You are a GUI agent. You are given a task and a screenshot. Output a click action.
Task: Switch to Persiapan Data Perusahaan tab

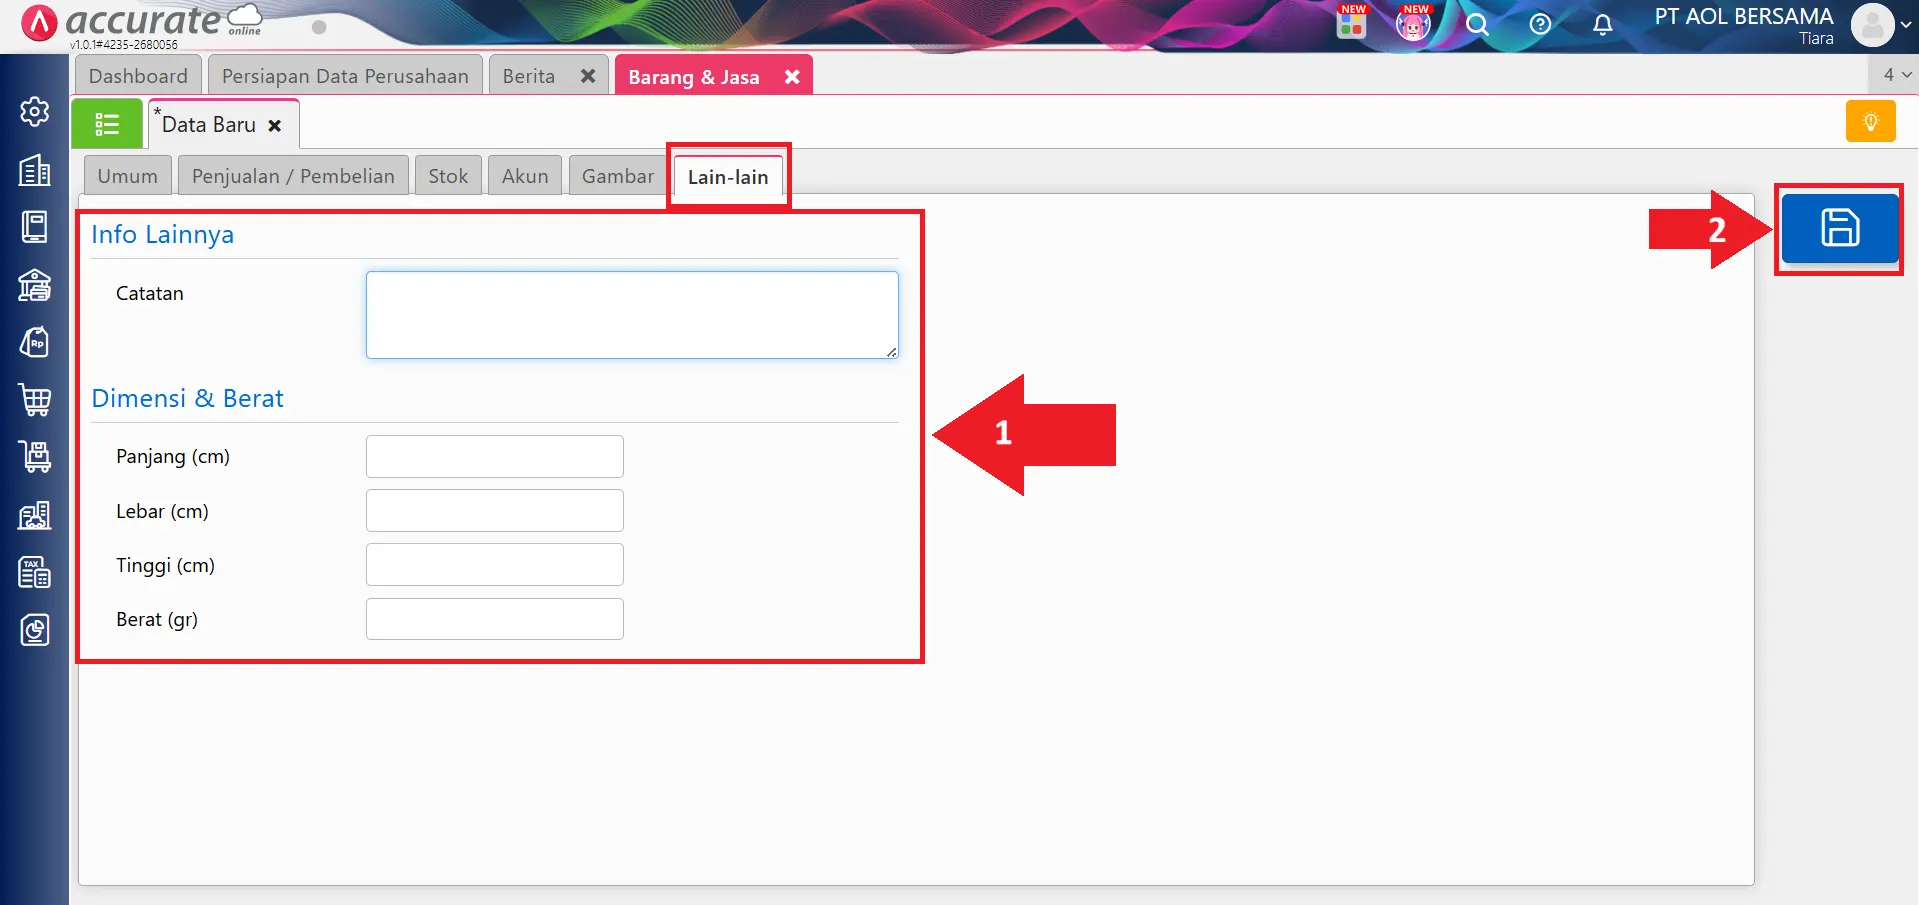click(x=345, y=76)
